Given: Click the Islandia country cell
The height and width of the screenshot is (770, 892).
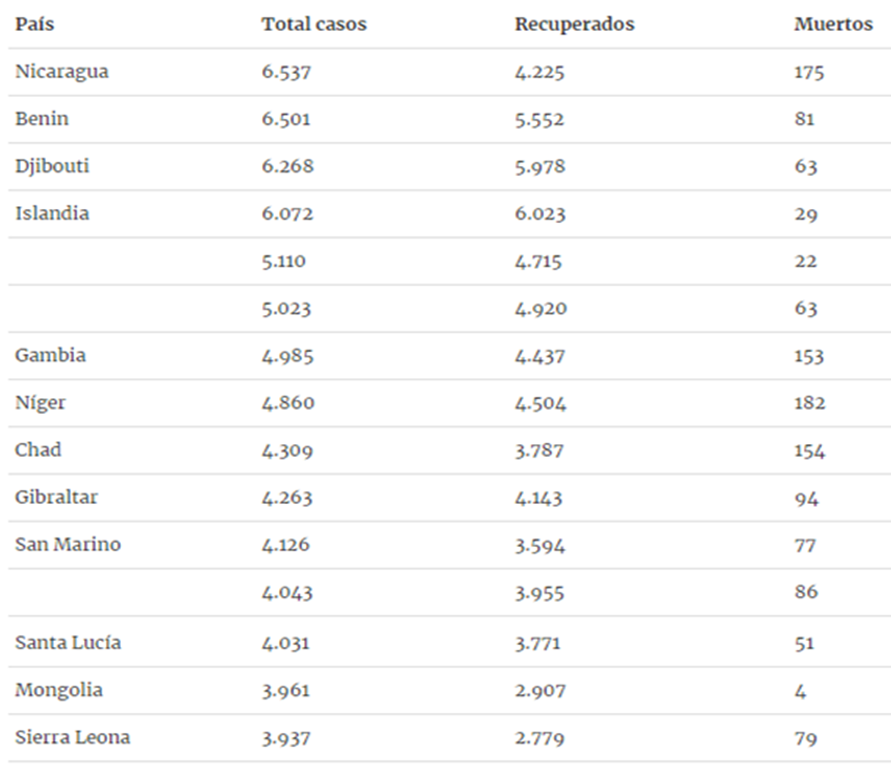Looking at the screenshot, I should pos(52,213).
